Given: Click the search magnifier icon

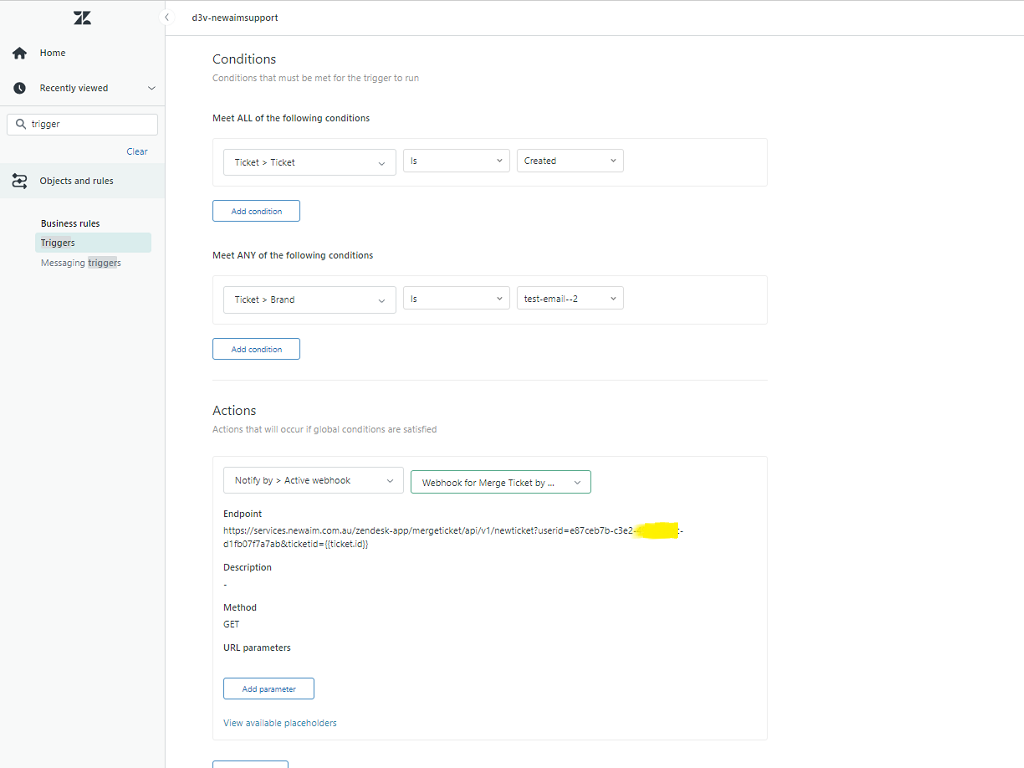Looking at the screenshot, I should click(21, 125).
